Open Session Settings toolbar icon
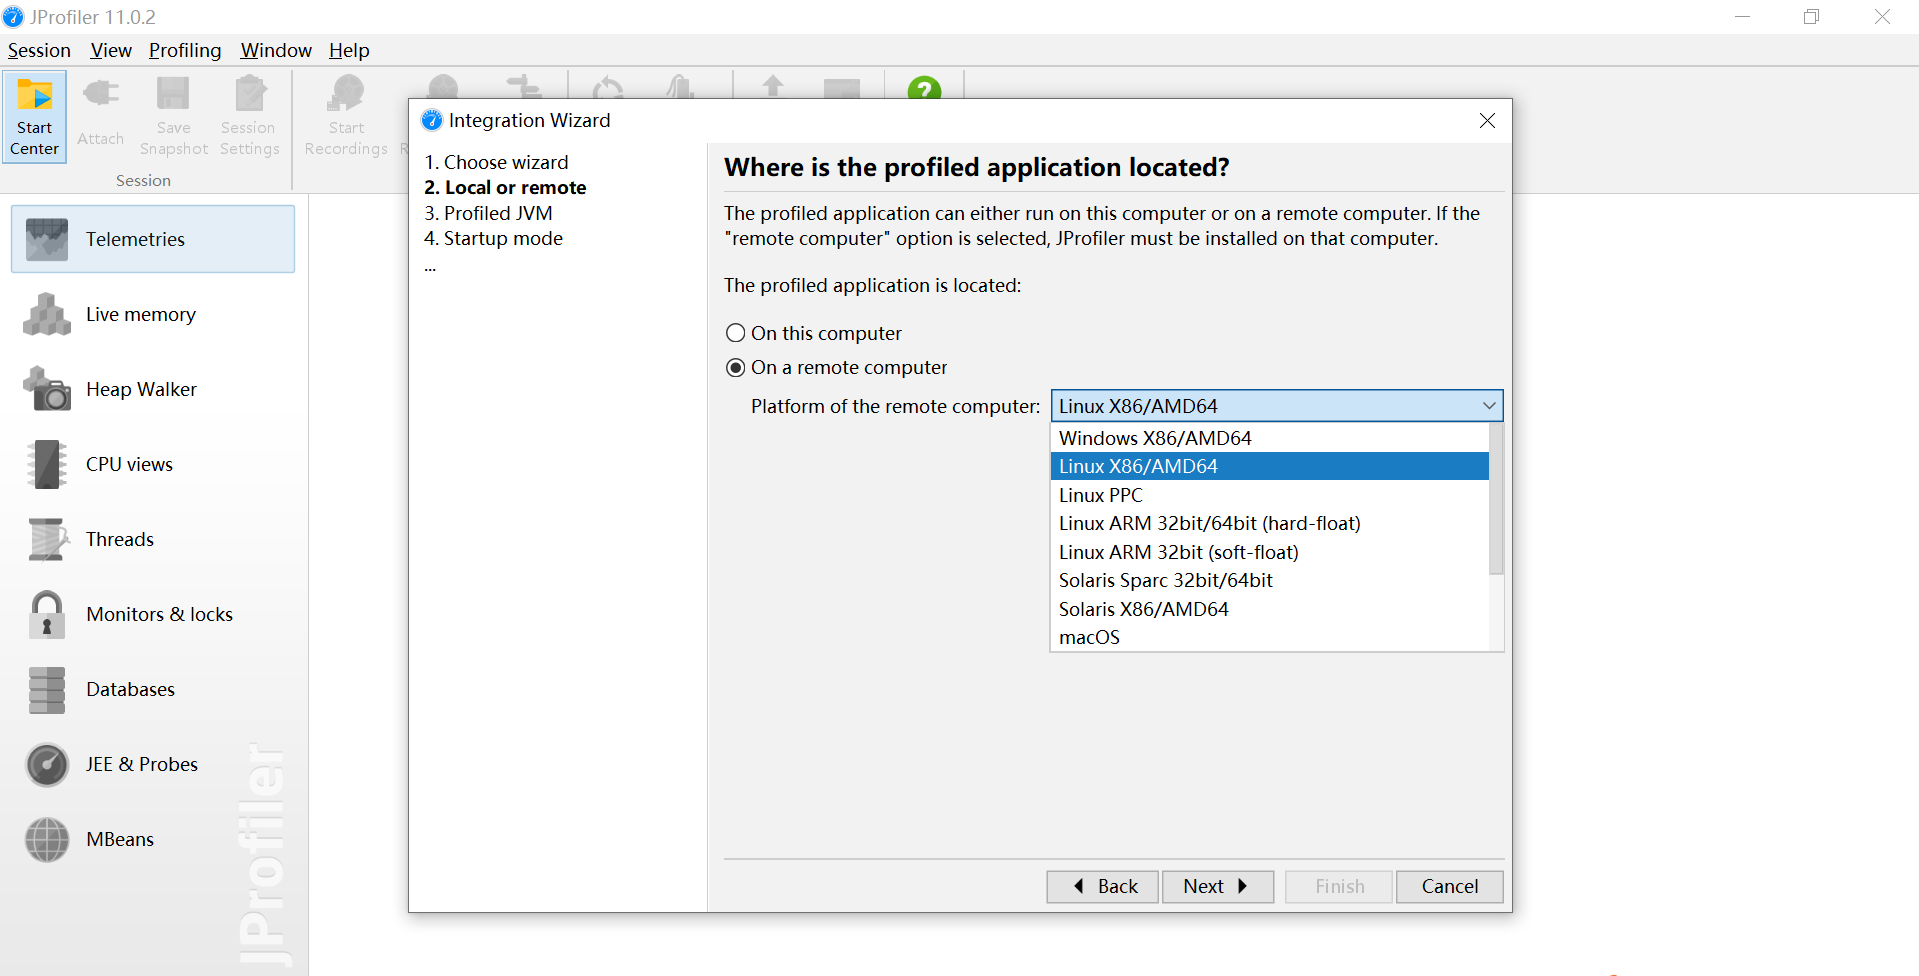Image resolution: width=1919 pixels, height=976 pixels. 249,117
